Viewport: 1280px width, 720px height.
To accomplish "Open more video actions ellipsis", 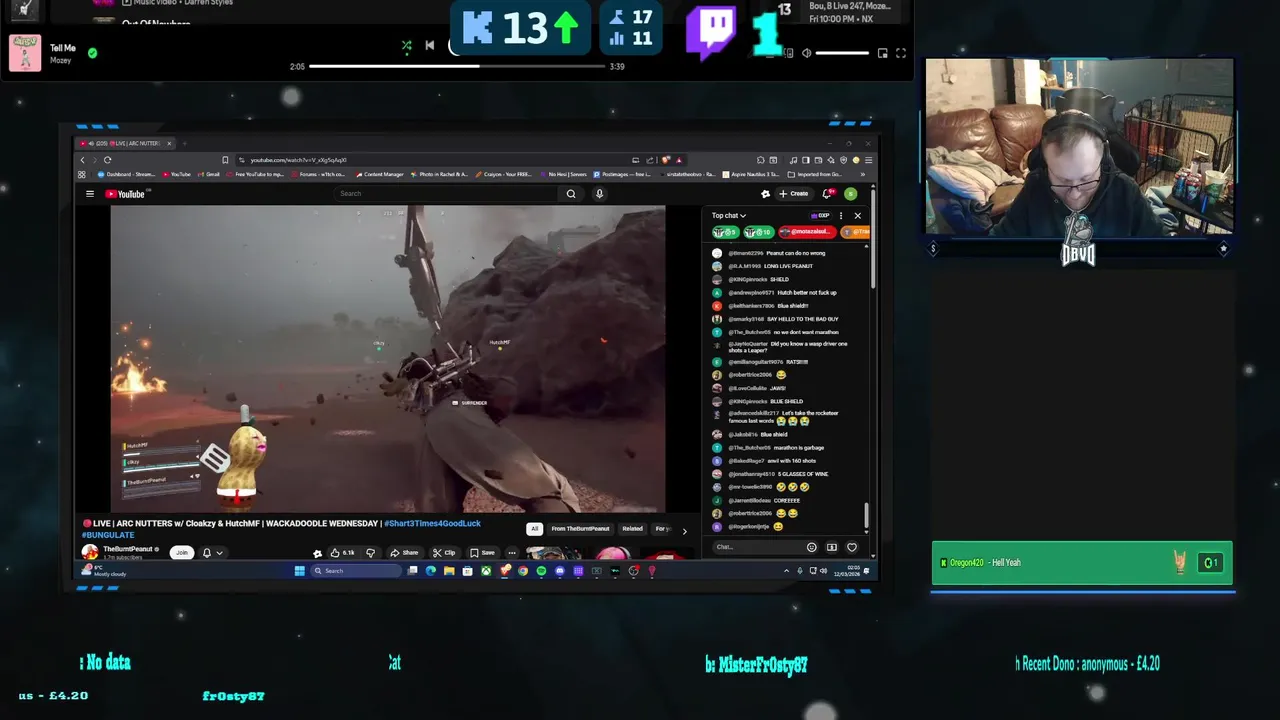I will [x=511, y=553].
